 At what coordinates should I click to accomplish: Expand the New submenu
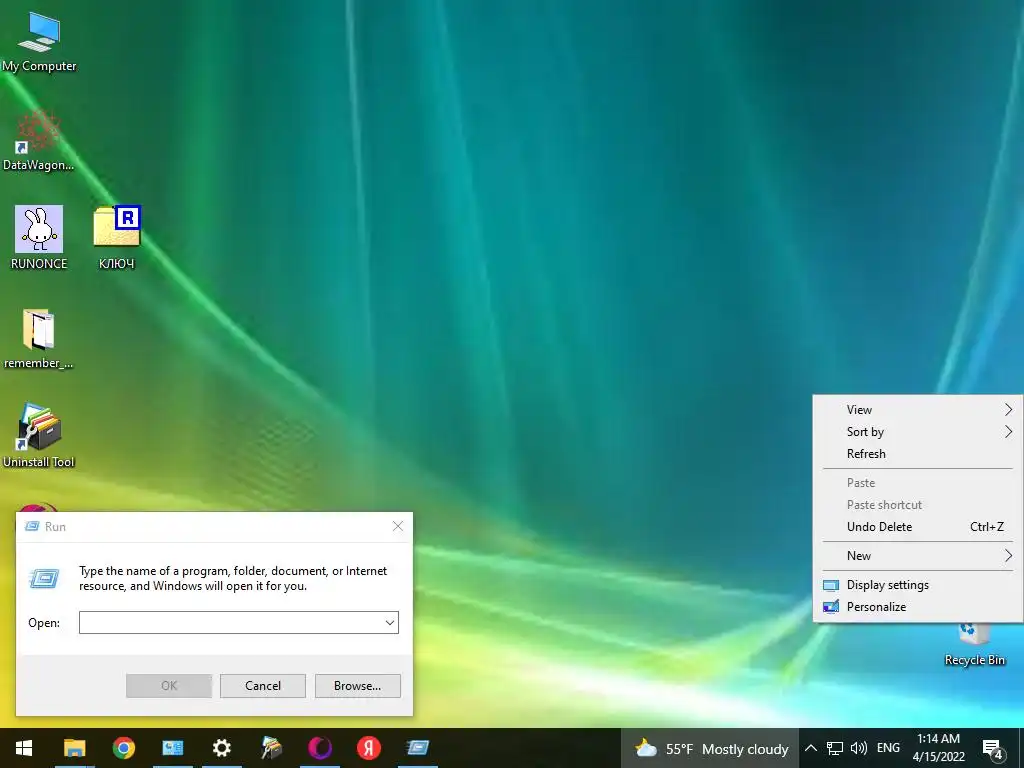pos(918,556)
